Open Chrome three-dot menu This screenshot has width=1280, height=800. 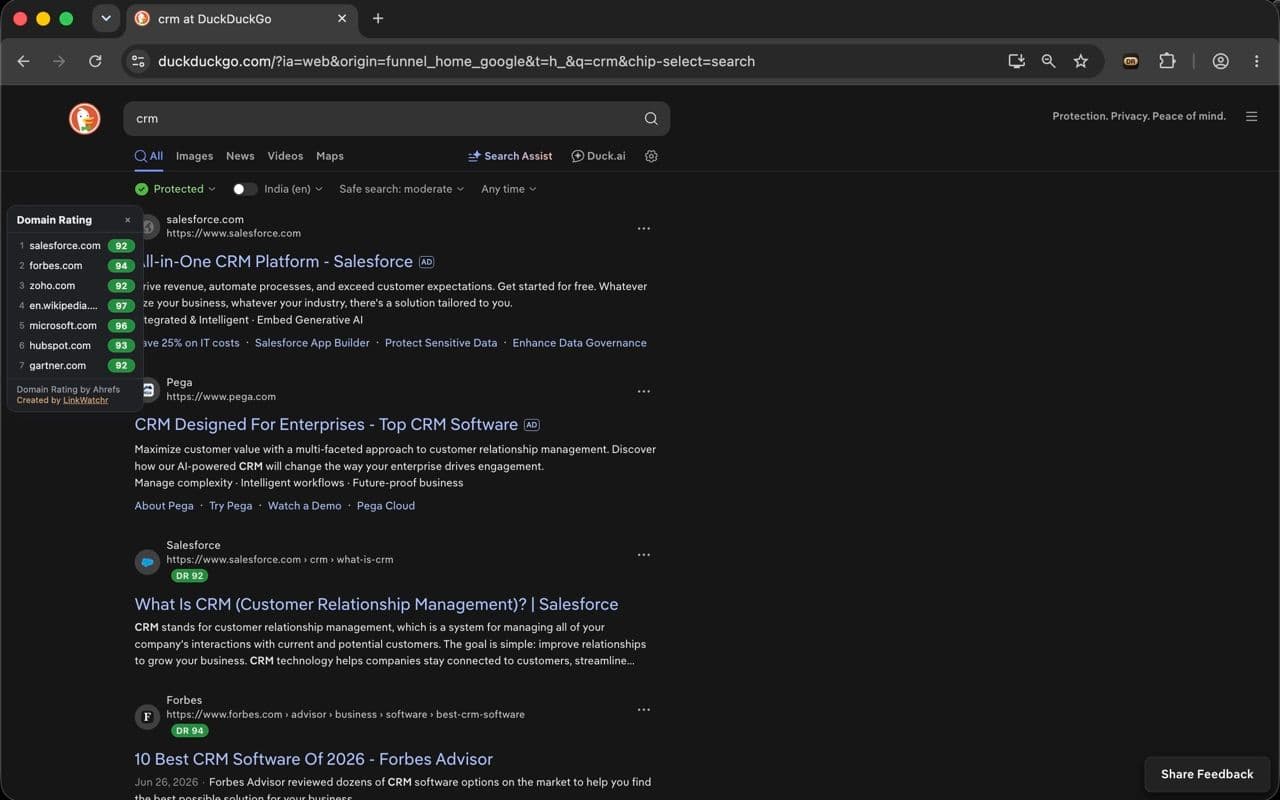click(1256, 61)
